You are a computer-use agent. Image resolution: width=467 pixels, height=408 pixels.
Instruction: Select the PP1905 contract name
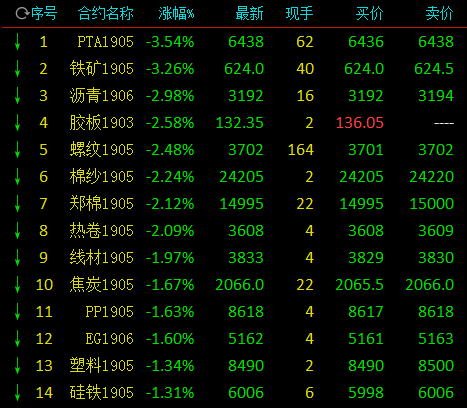pyautogui.click(x=109, y=312)
